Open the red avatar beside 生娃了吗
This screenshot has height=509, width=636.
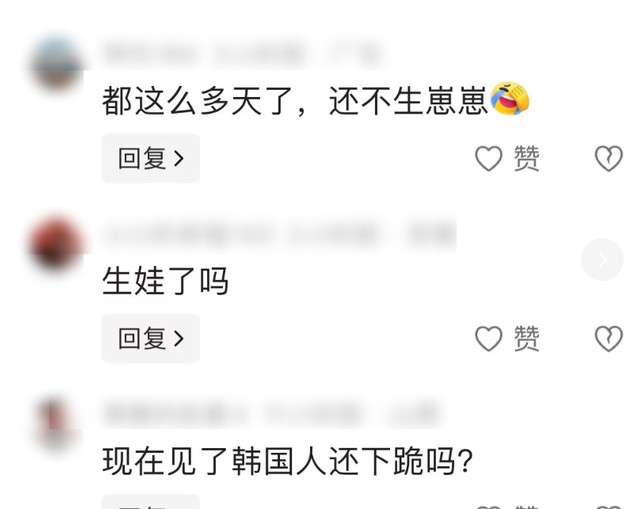click(x=57, y=243)
